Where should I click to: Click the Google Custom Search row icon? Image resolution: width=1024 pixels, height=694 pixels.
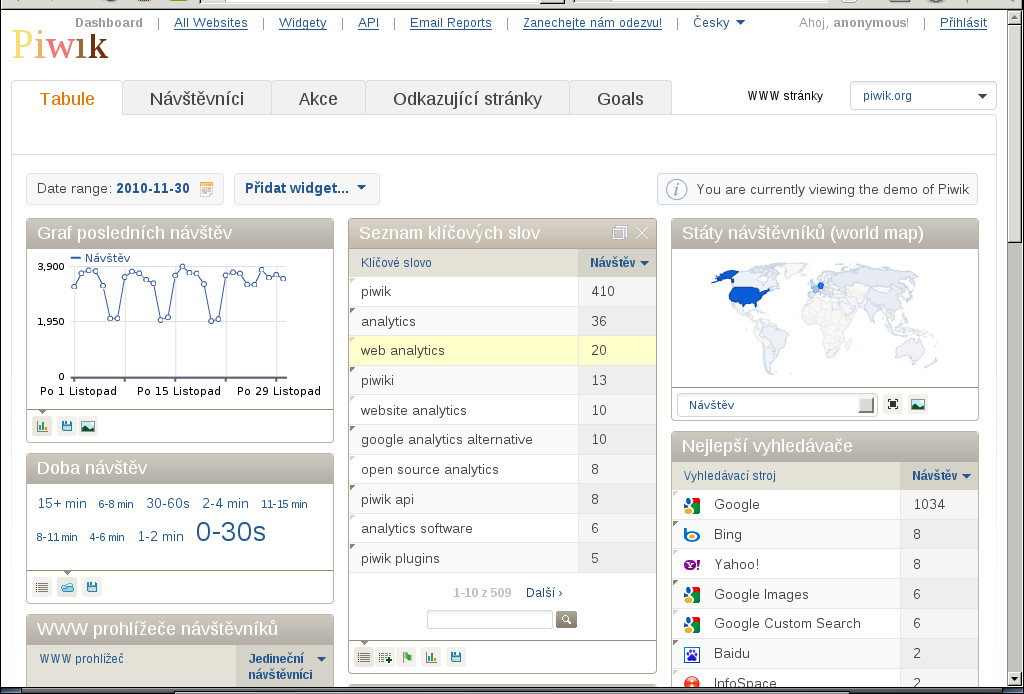click(692, 623)
